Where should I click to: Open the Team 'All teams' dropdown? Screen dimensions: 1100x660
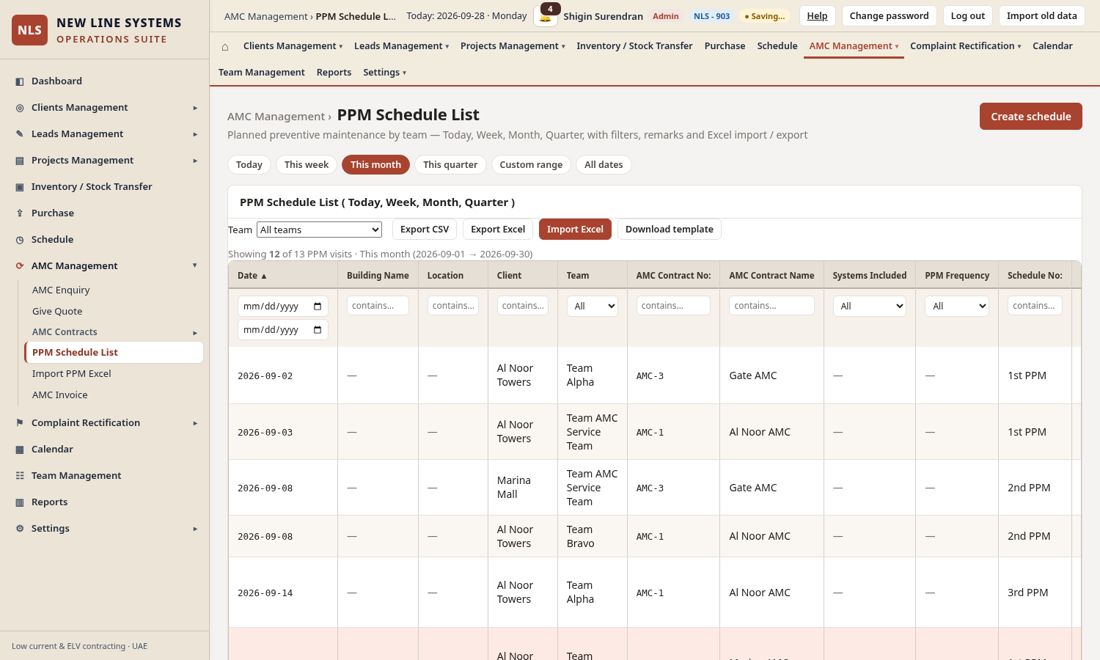click(x=319, y=229)
